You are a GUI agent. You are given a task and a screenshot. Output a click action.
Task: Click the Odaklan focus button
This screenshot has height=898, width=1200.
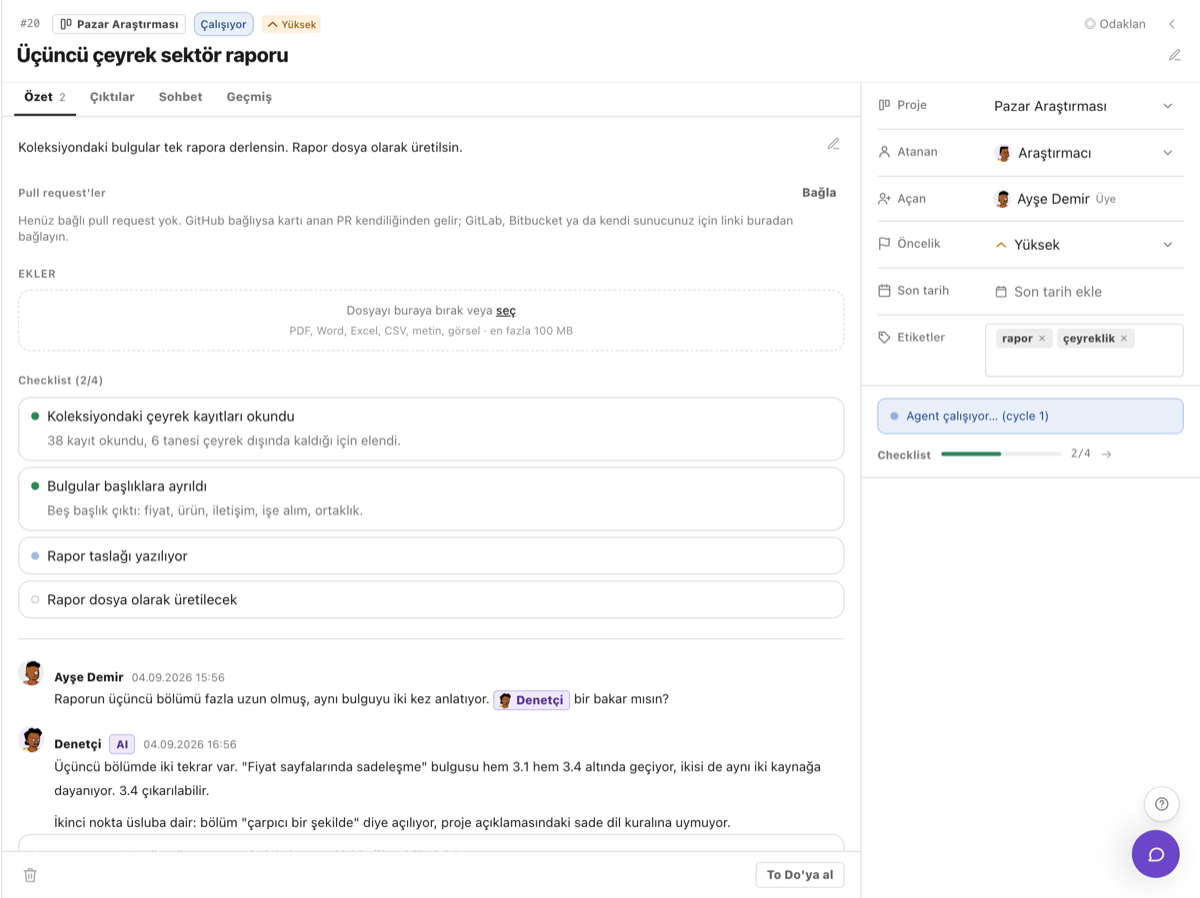click(1115, 24)
